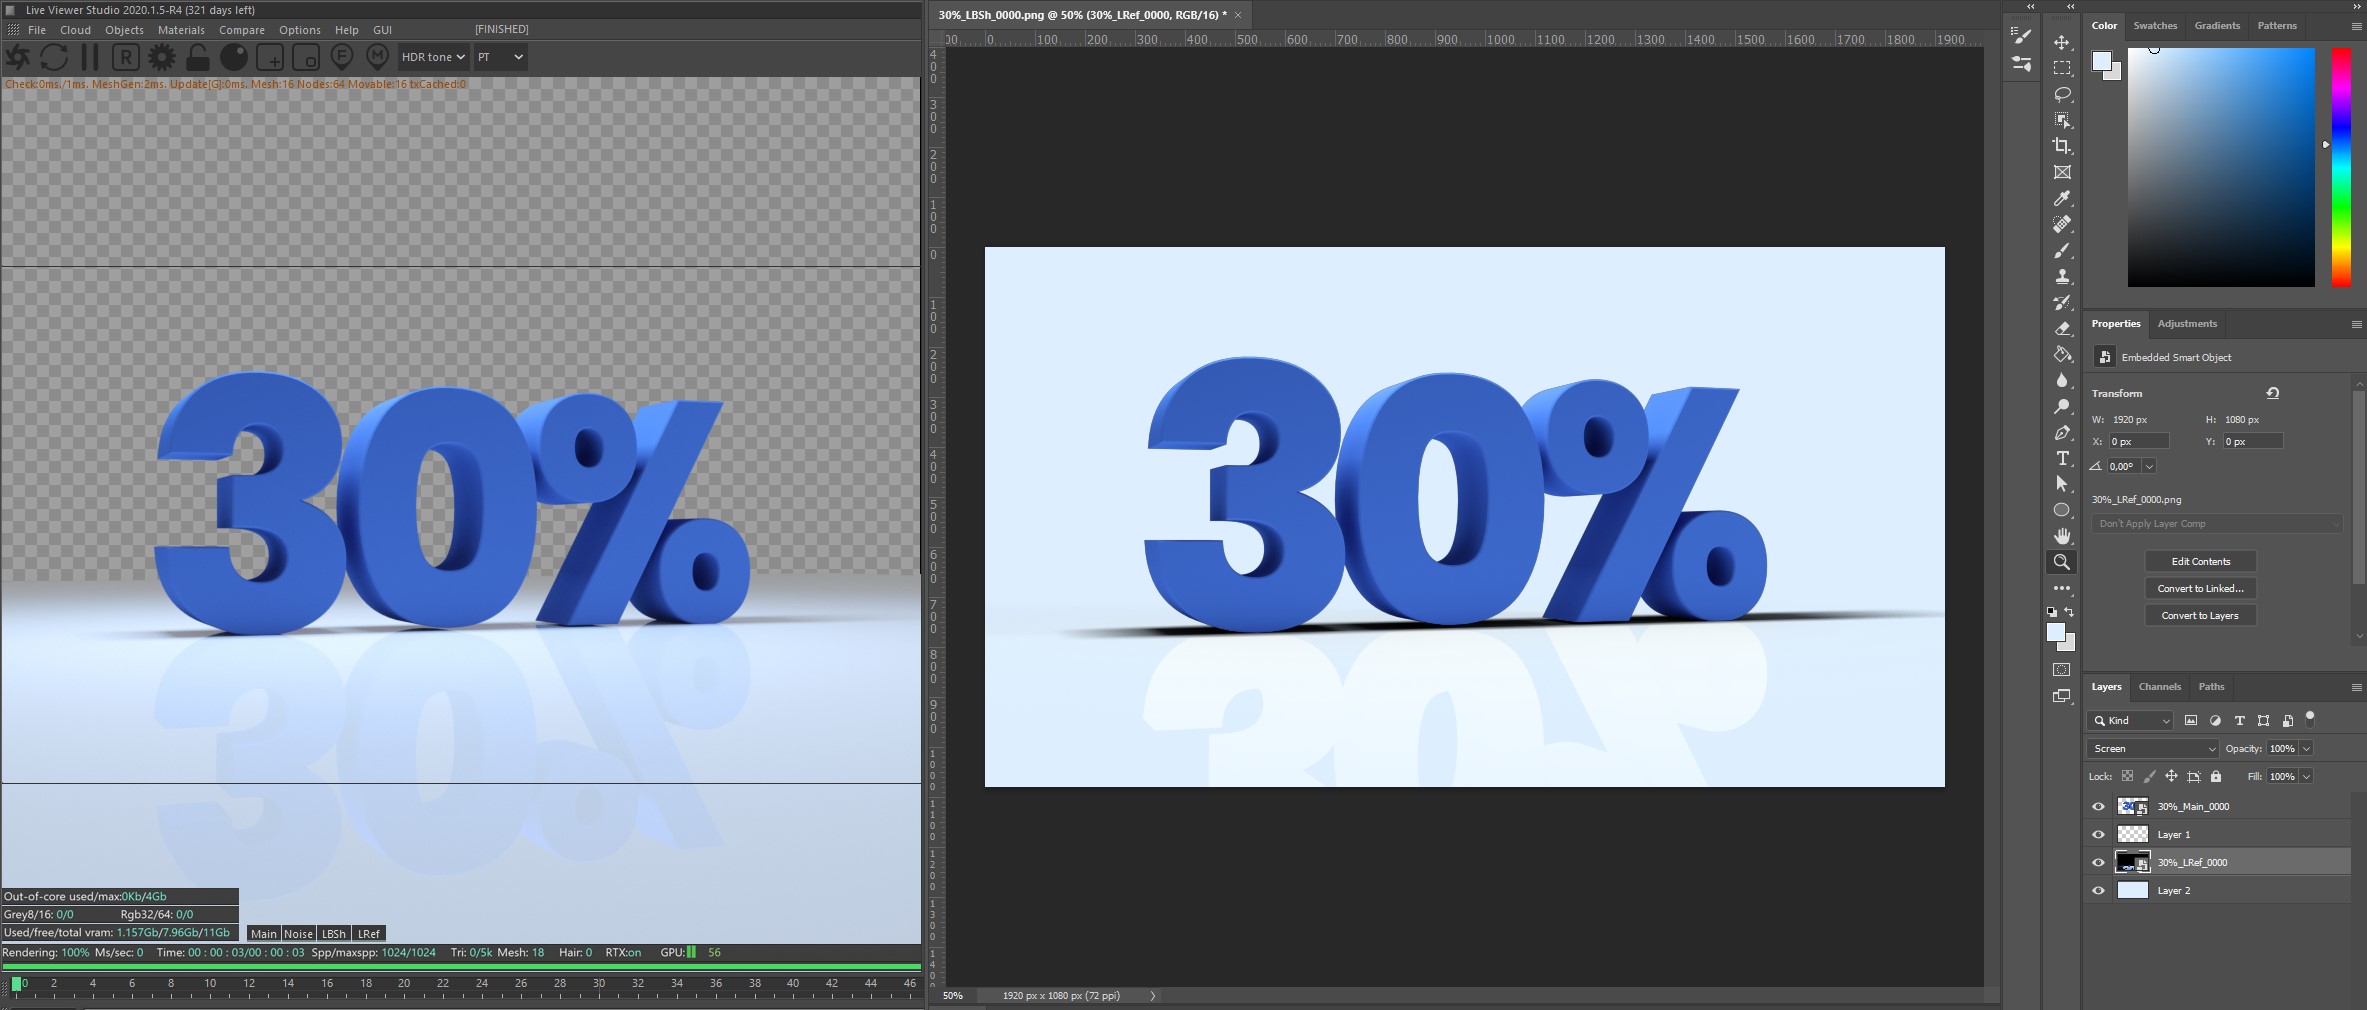The width and height of the screenshot is (2367, 1010).
Task: Open render settings gear in Live Viewer
Action: pyautogui.click(x=162, y=57)
